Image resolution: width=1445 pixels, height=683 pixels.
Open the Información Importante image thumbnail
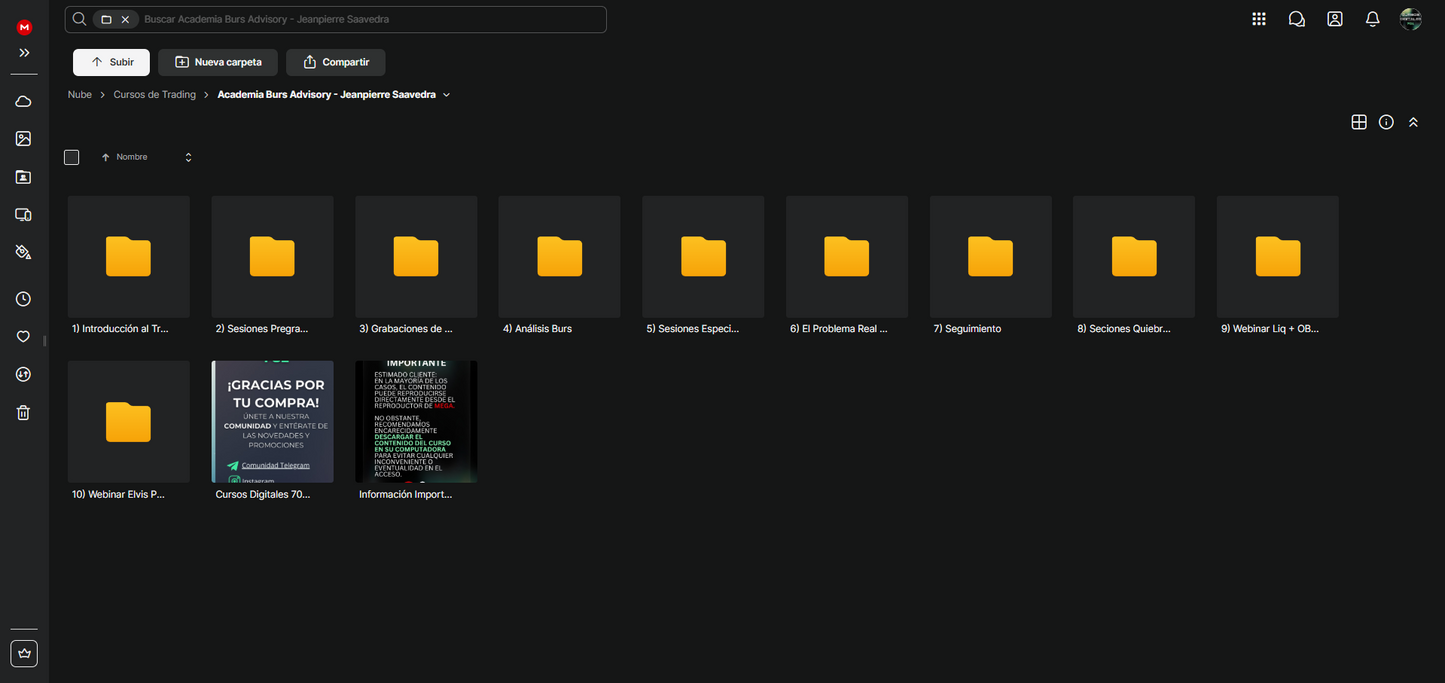[x=416, y=422]
